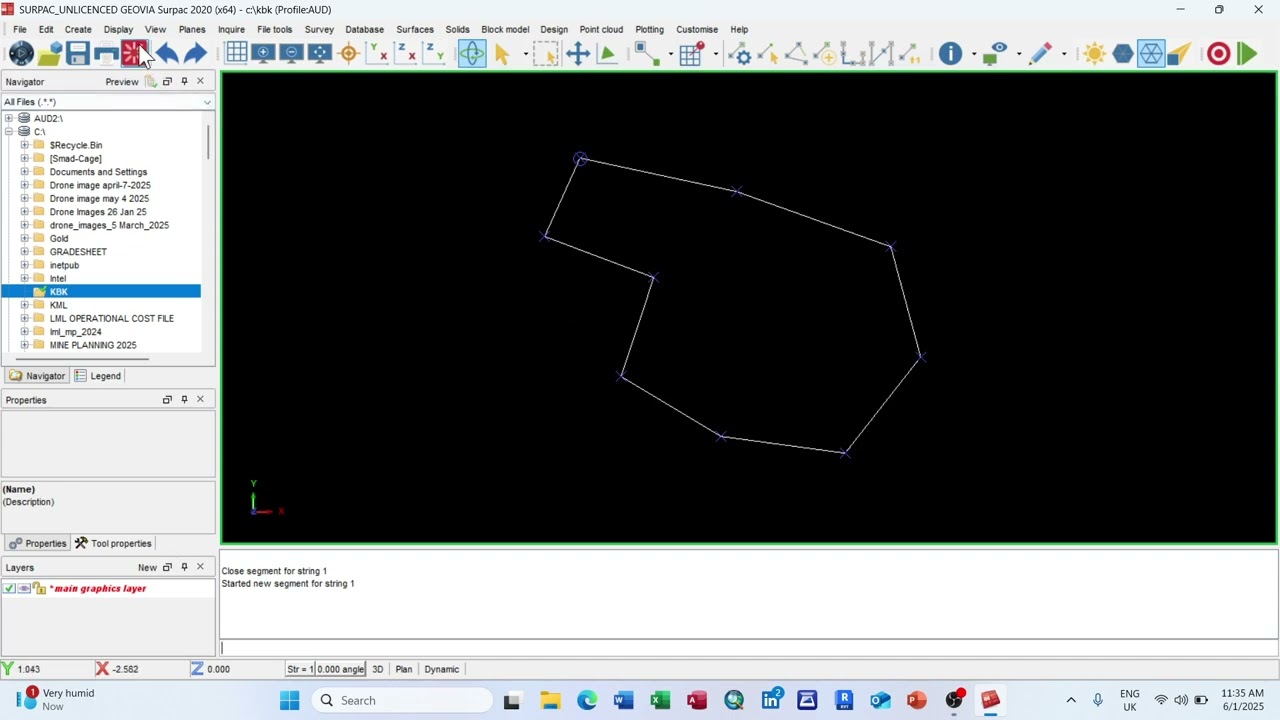Click the blue Information inquire icon

click(950, 54)
